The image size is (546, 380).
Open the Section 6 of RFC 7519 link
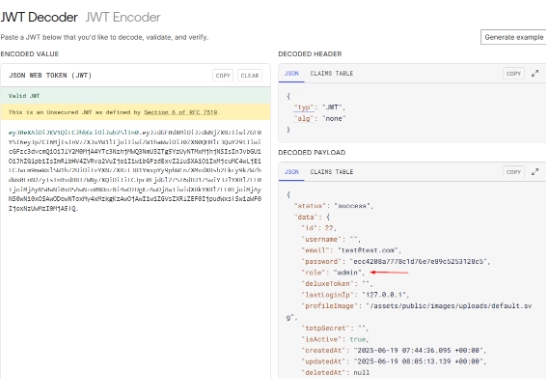coord(181,112)
